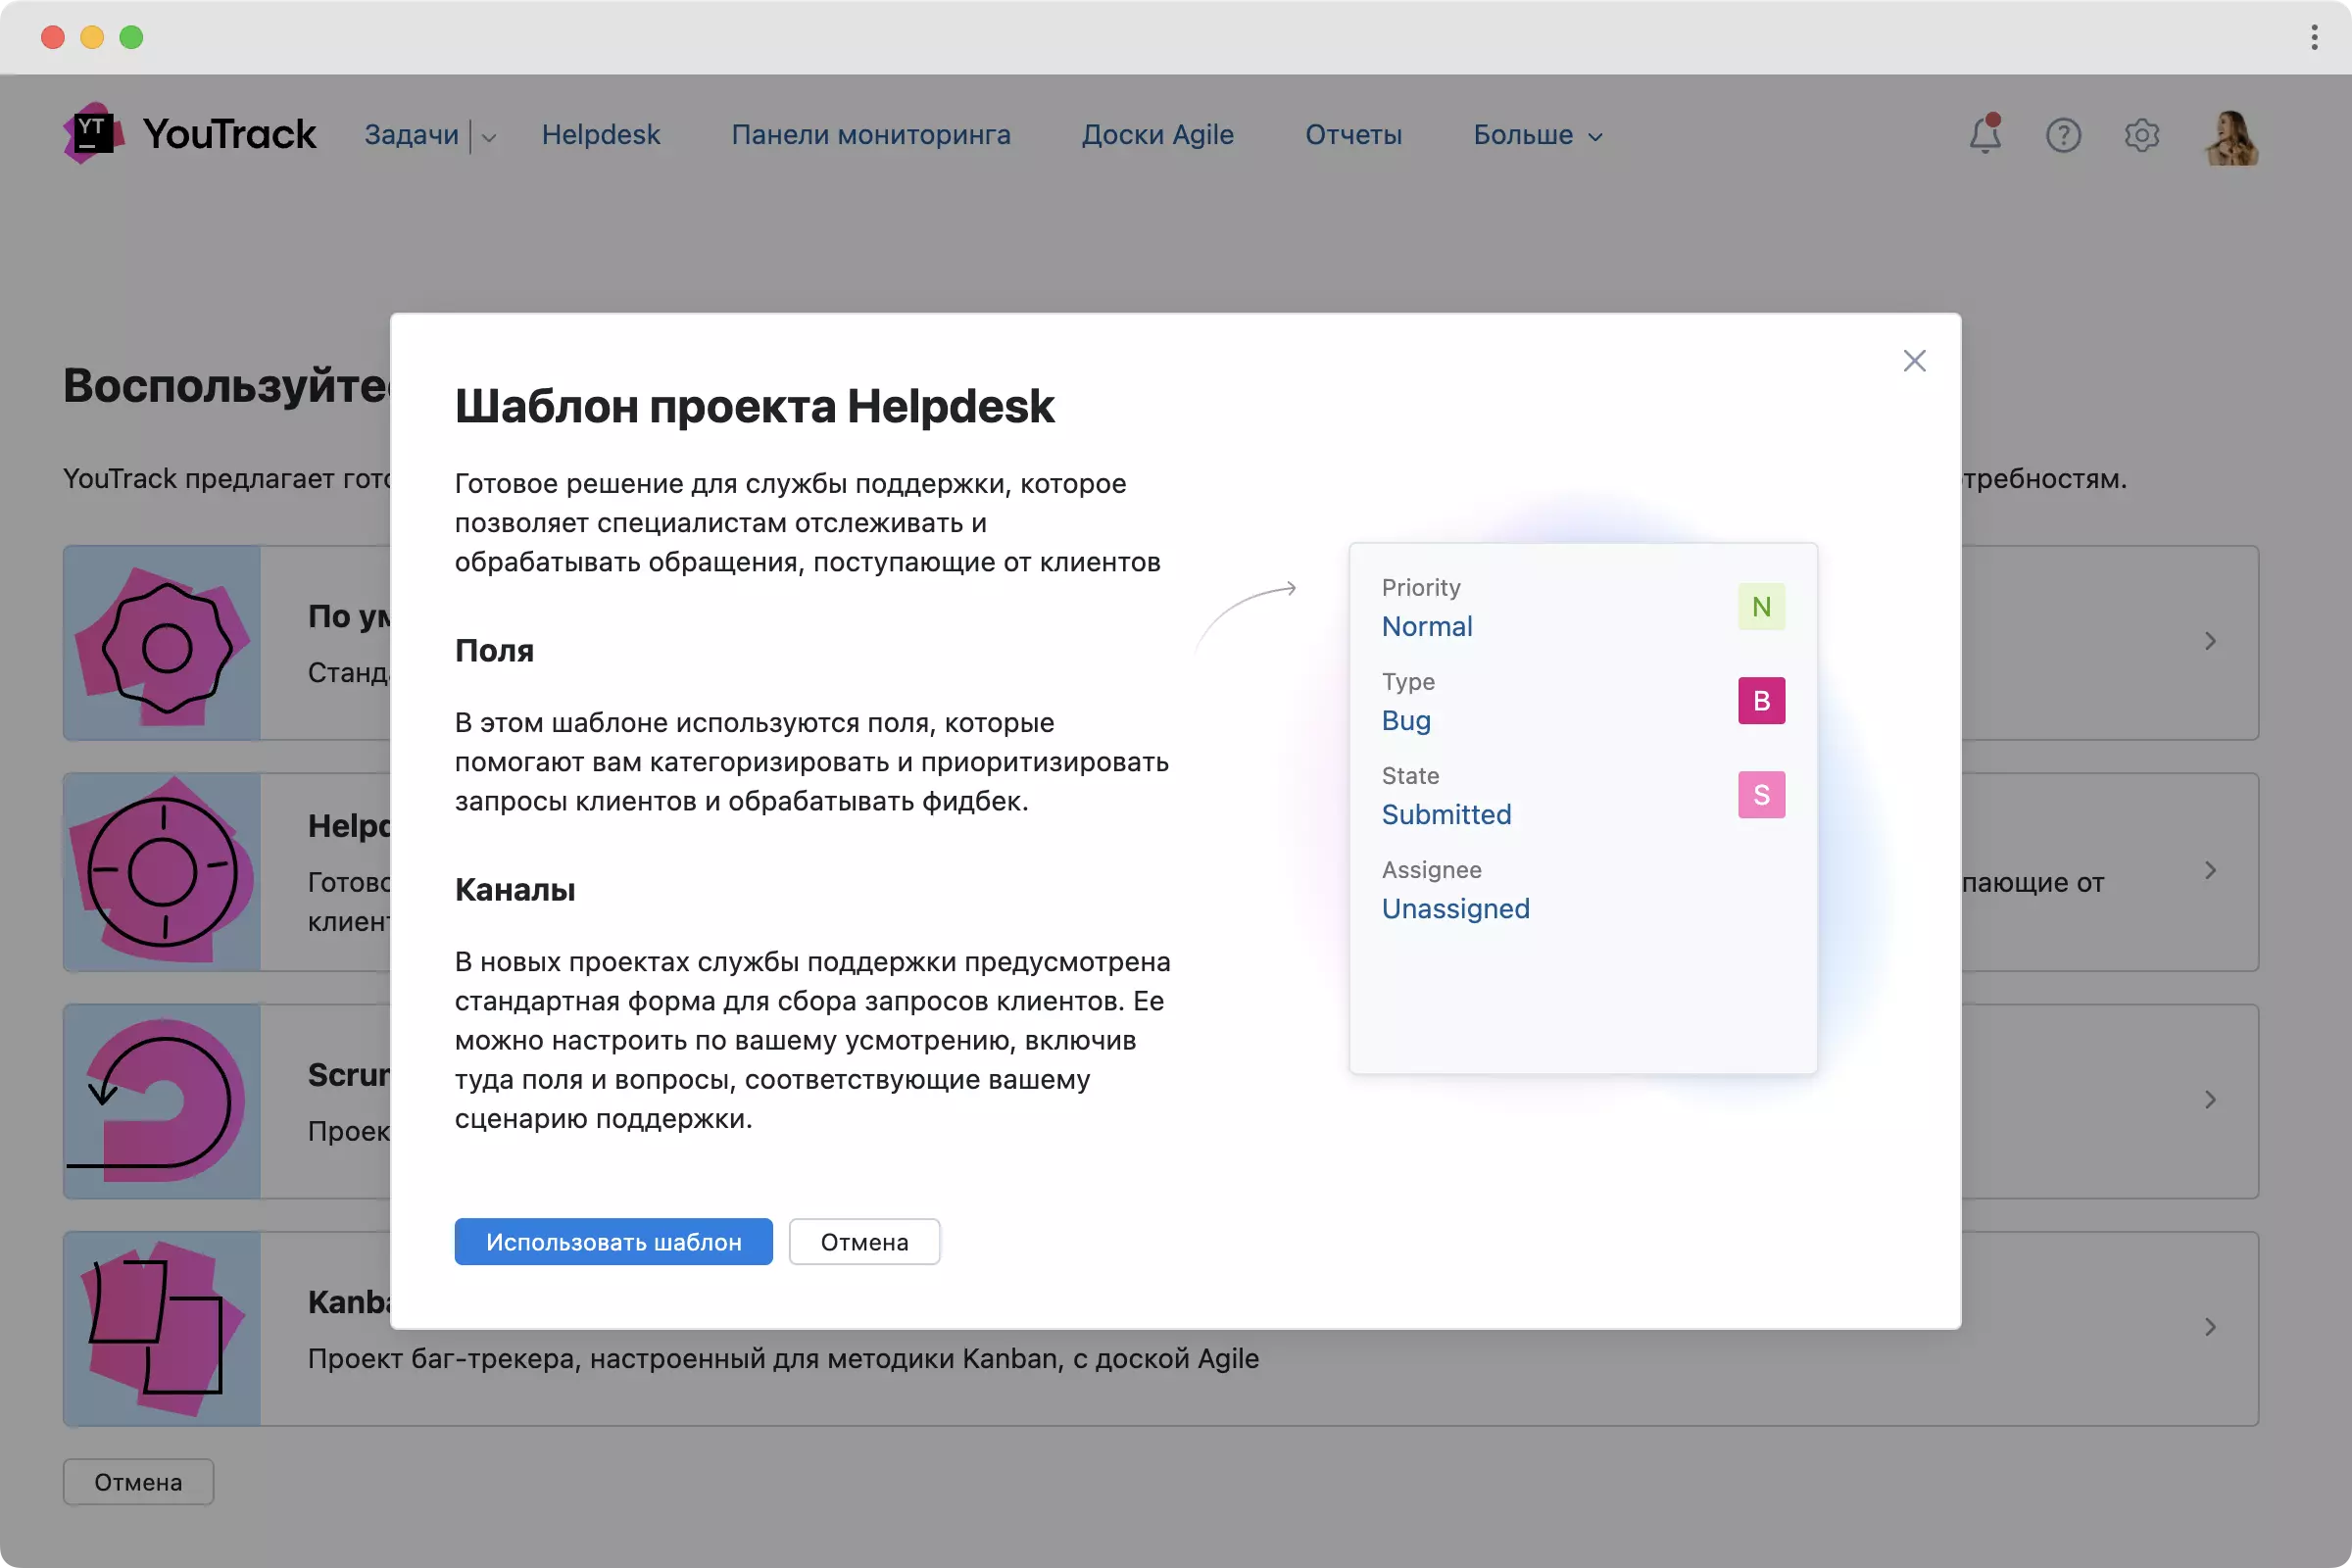Click the Default template gear thumbnail
The image size is (2352, 1568).
163,643
